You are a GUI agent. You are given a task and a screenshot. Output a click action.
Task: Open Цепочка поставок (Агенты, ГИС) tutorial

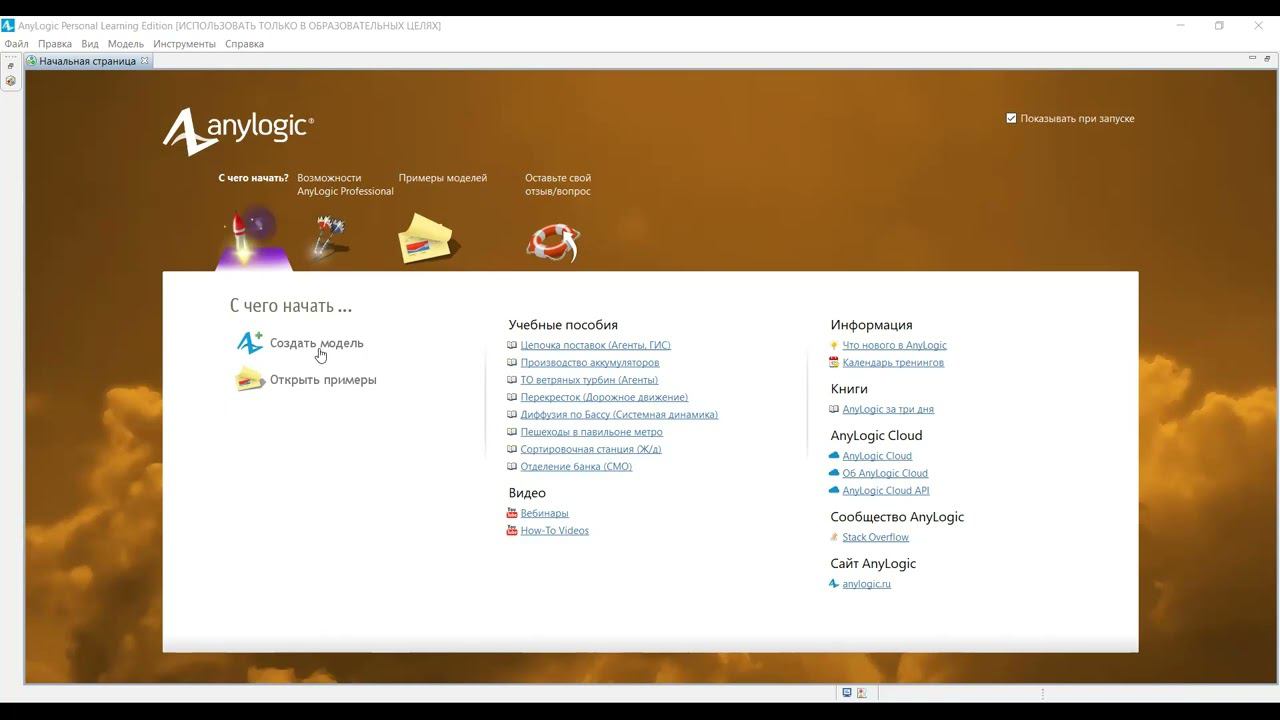(595, 345)
